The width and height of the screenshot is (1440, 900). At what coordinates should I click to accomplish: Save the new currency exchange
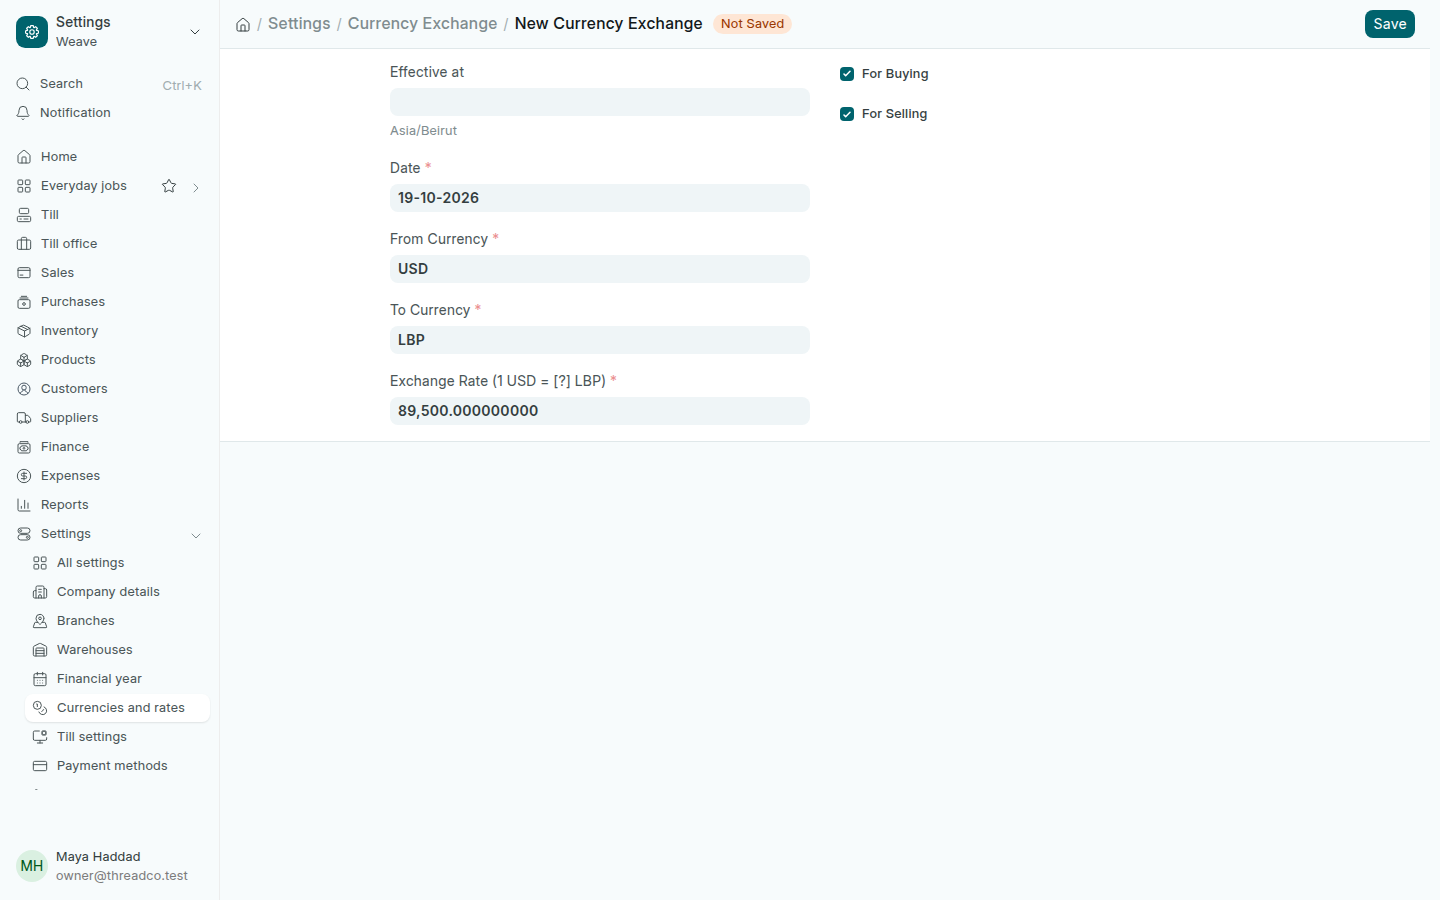pos(1390,24)
